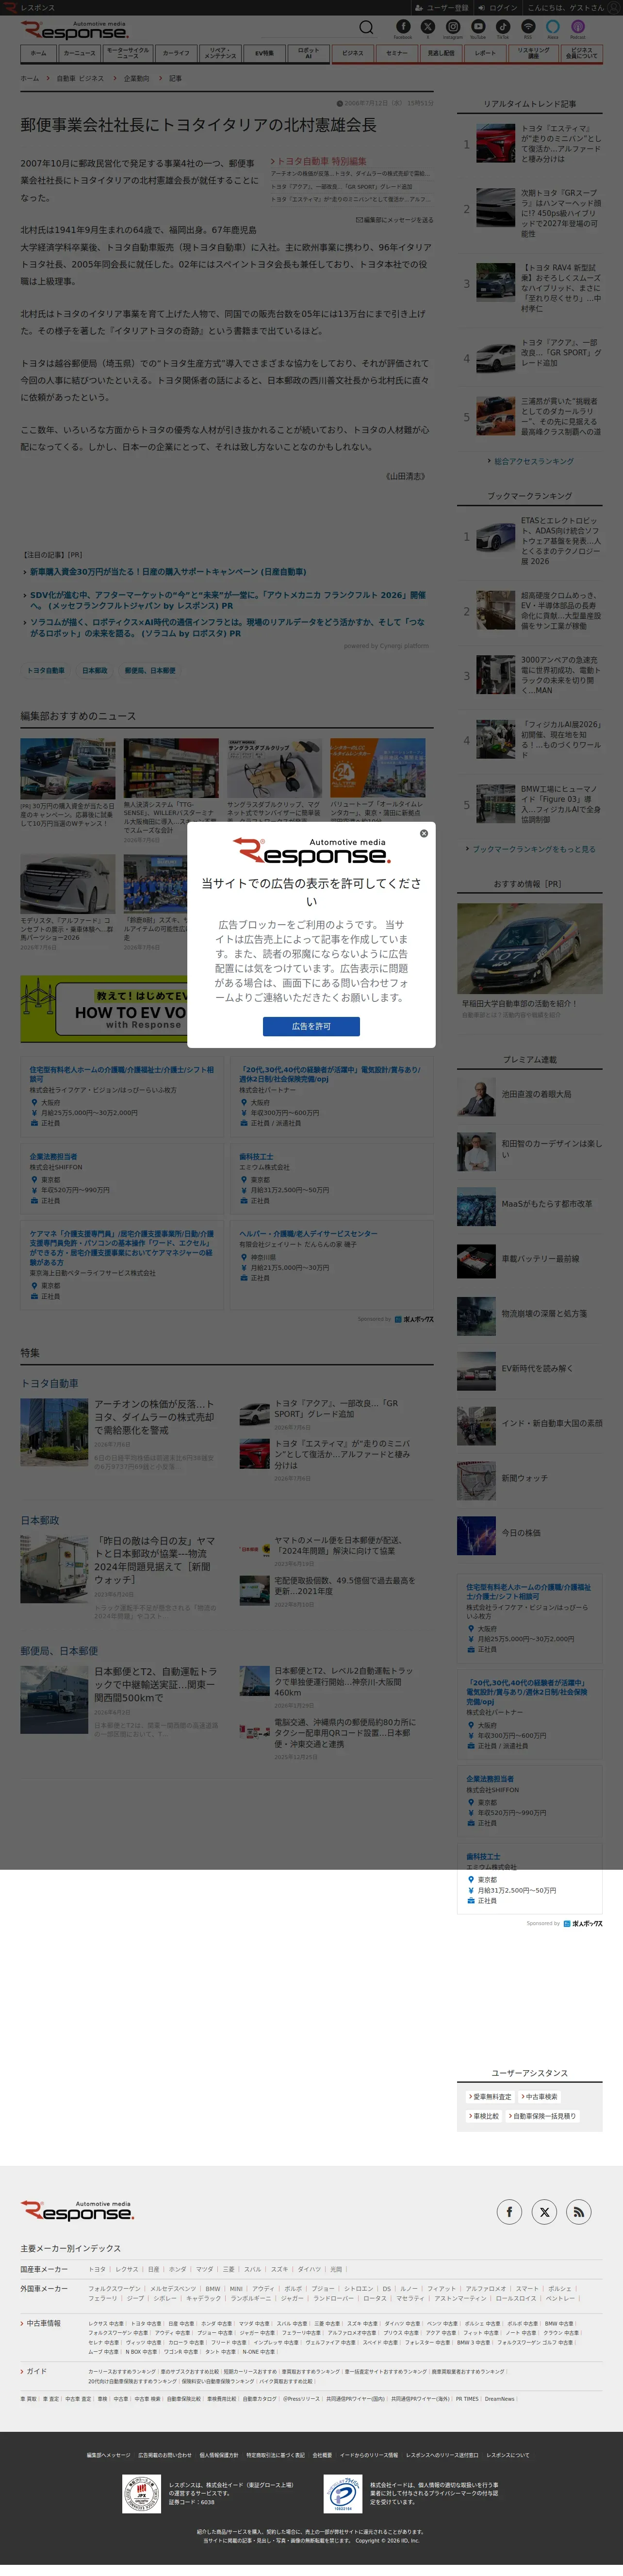Open the Waseda rally car PR image
The width and height of the screenshot is (623, 2576).
[x=530, y=949]
